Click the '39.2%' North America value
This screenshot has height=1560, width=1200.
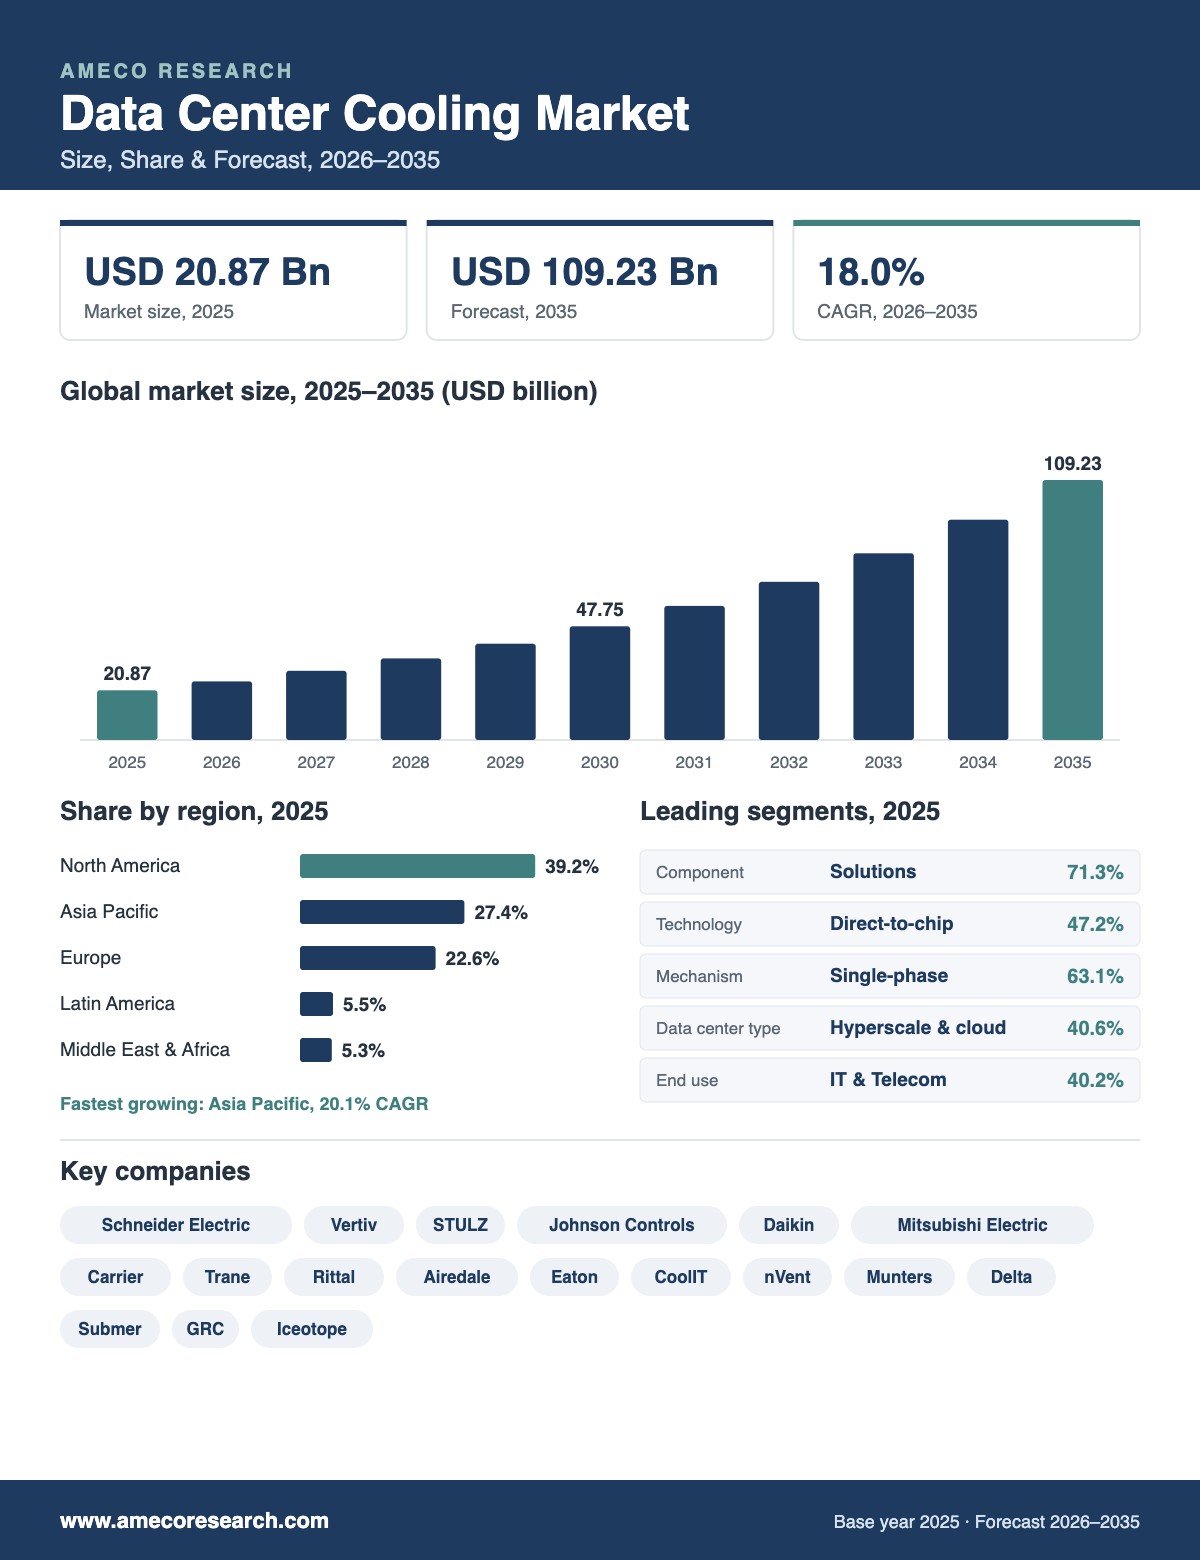[572, 866]
